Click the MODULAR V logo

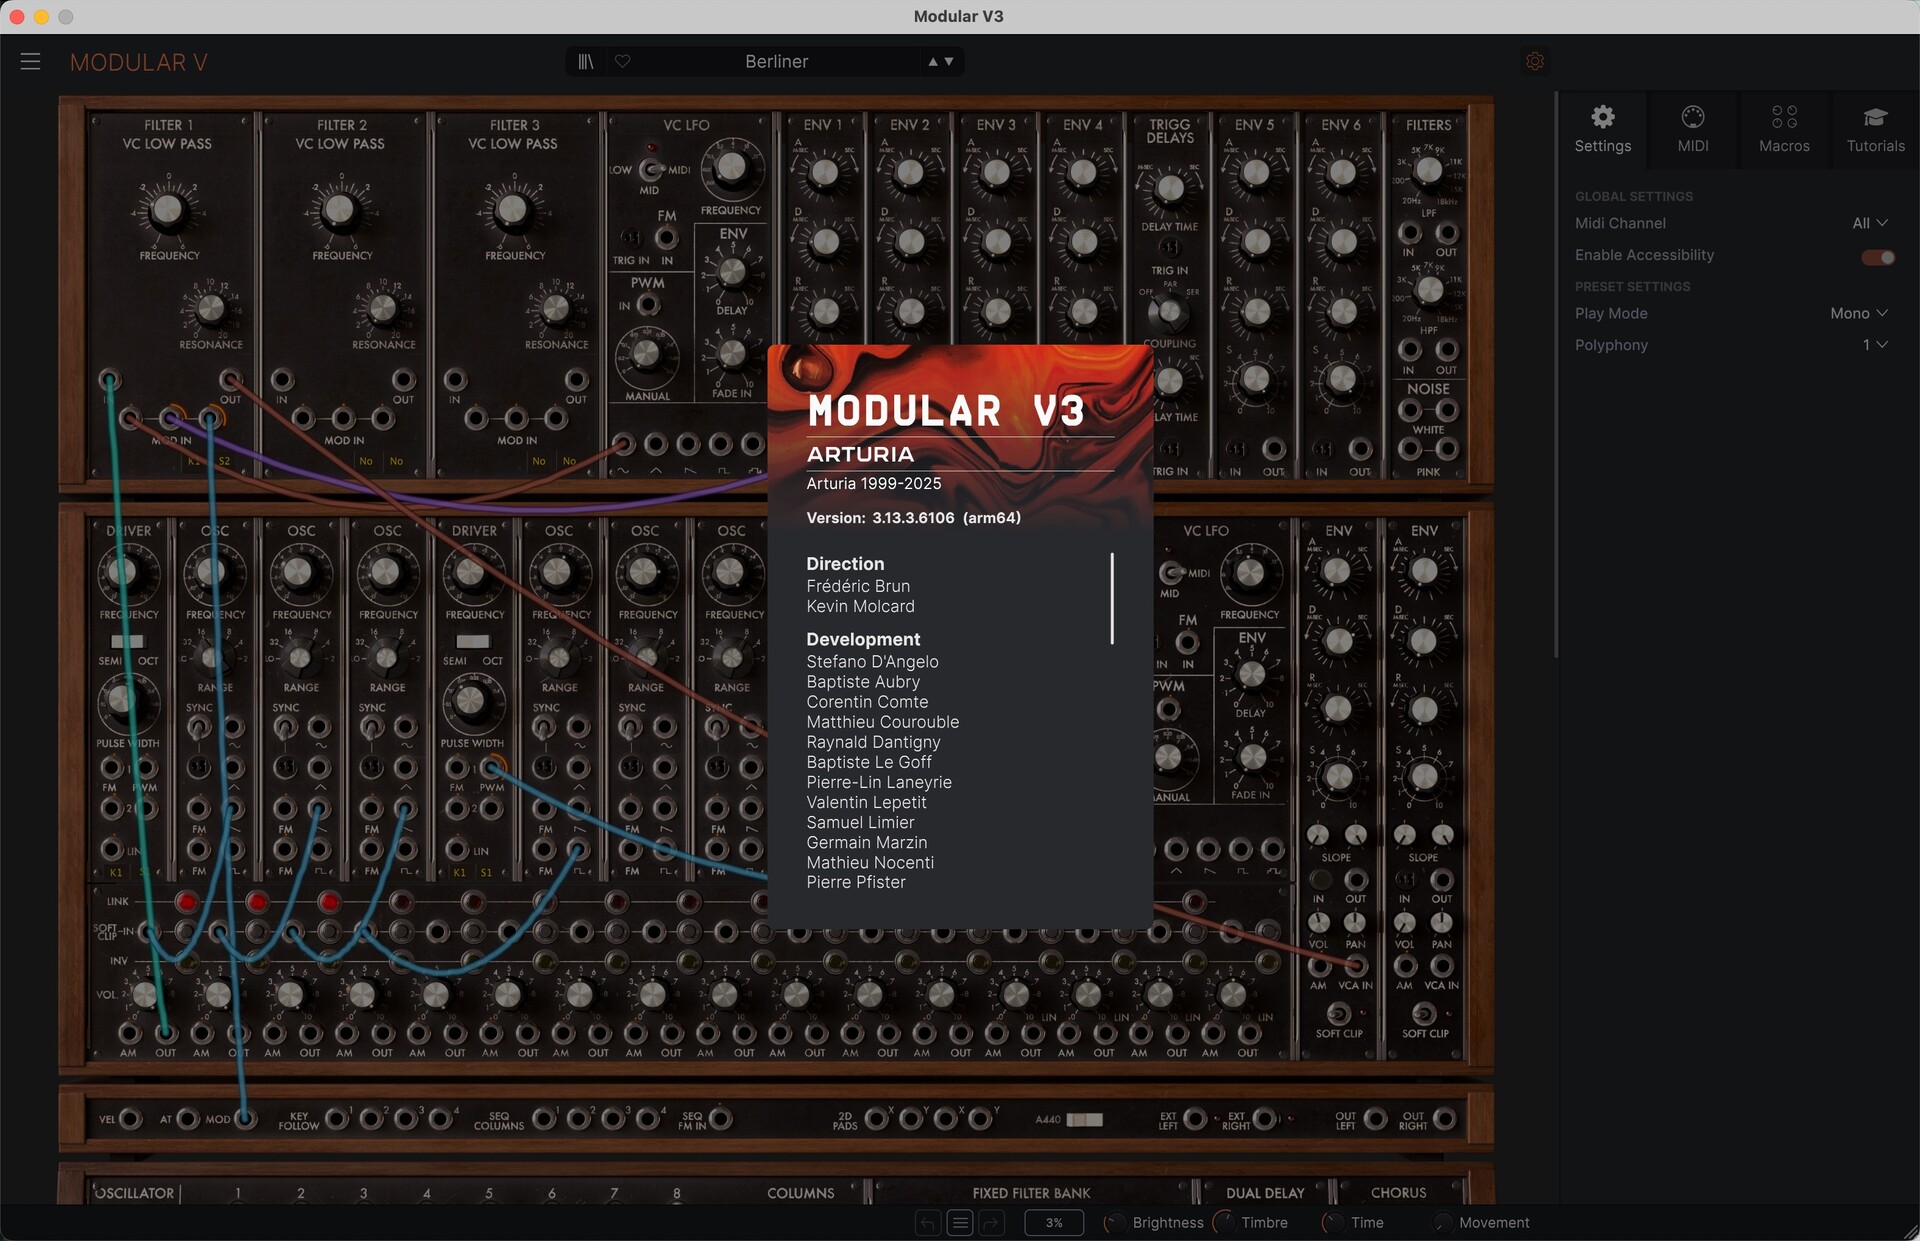(138, 62)
